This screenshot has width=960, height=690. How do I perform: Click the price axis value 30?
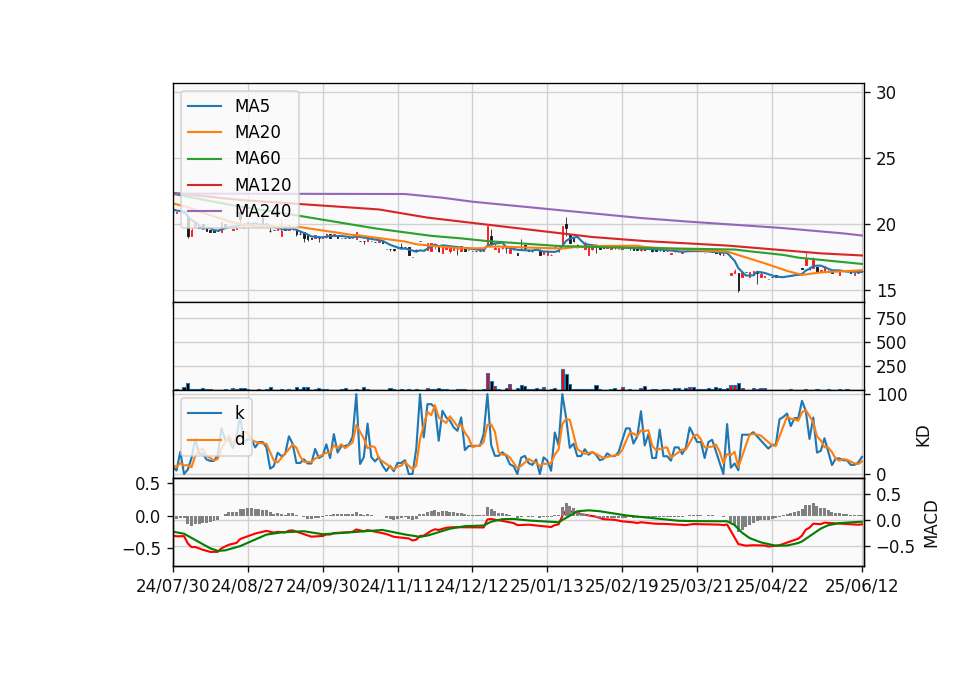pyautogui.click(x=886, y=93)
